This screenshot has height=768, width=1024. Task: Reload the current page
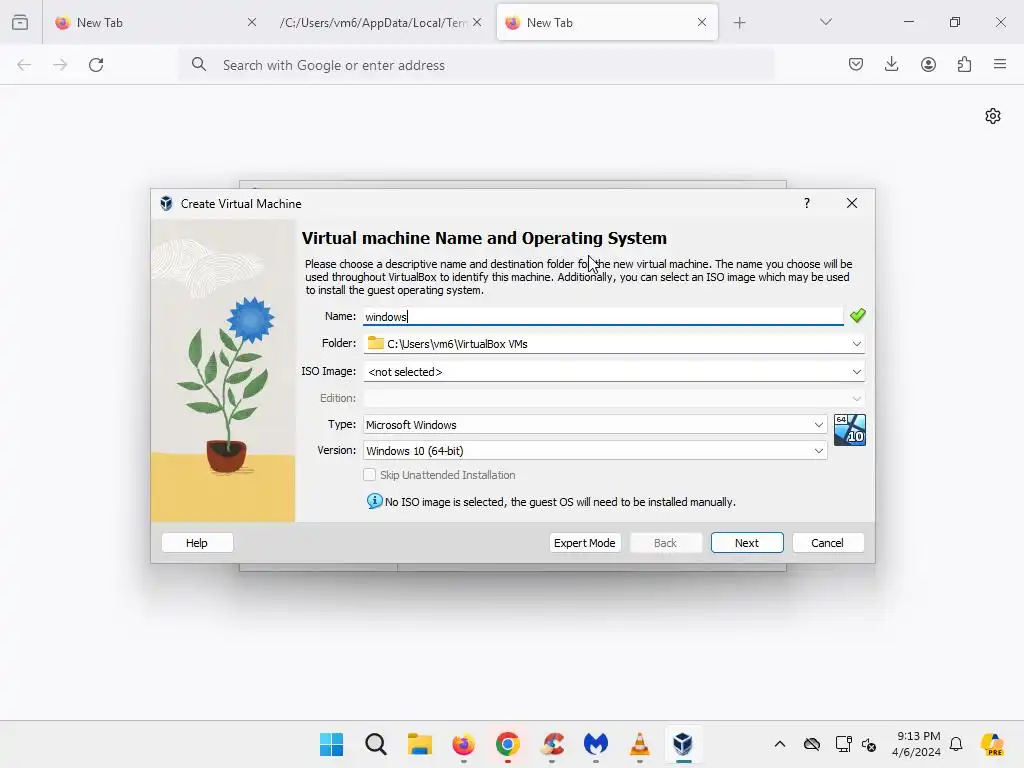(96, 65)
